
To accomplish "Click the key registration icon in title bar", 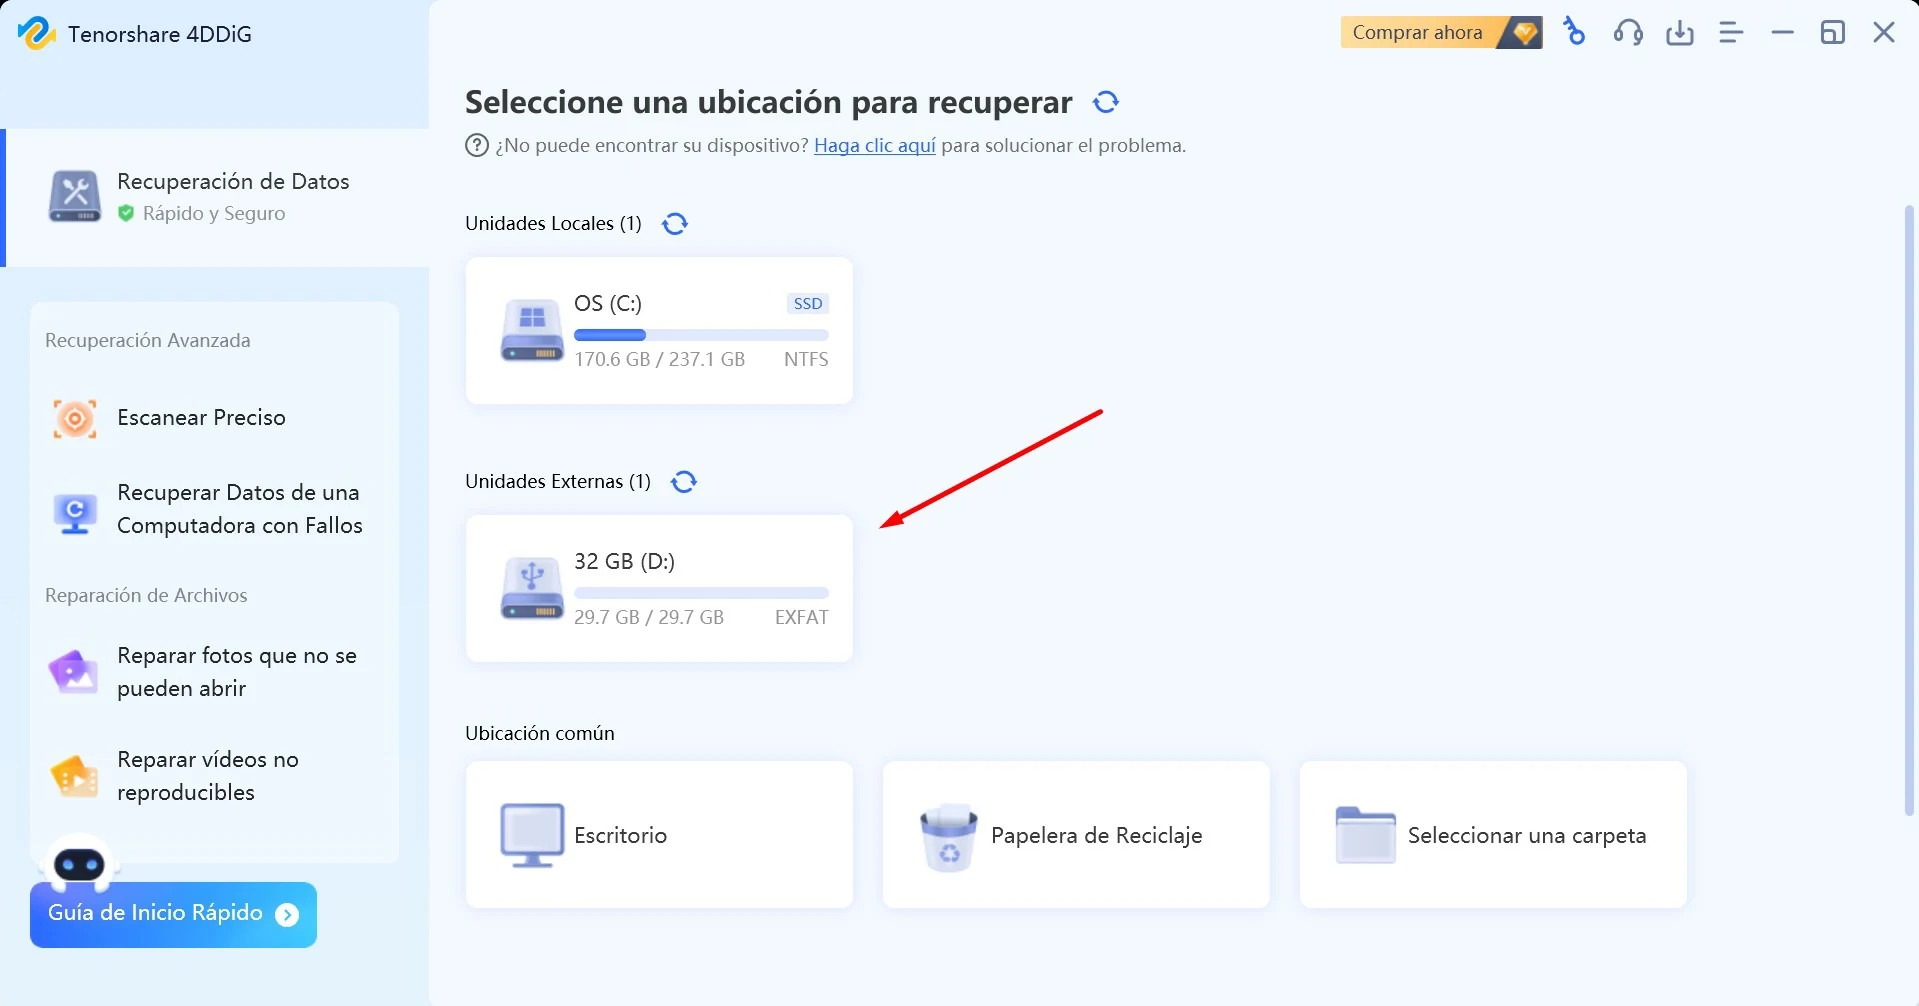I will click(x=1574, y=32).
